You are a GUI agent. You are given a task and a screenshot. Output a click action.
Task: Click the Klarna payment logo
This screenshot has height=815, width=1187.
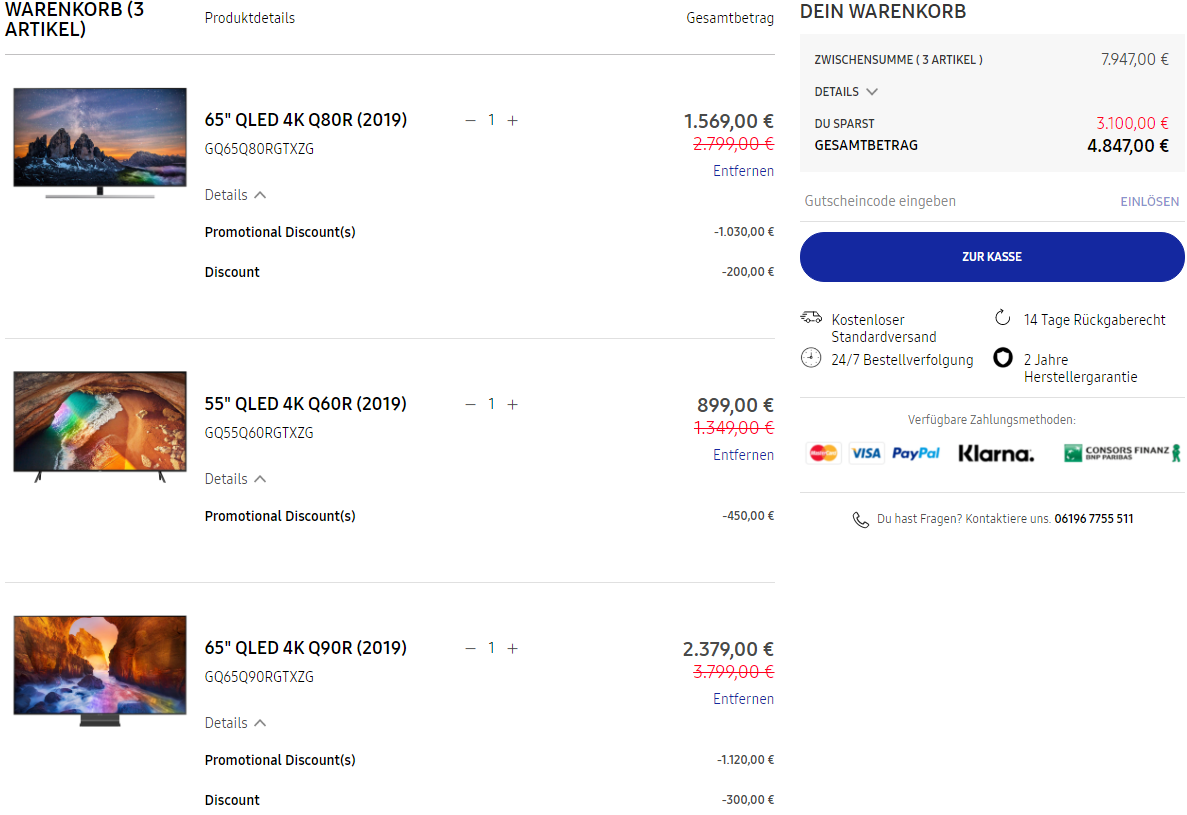pos(996,453)
